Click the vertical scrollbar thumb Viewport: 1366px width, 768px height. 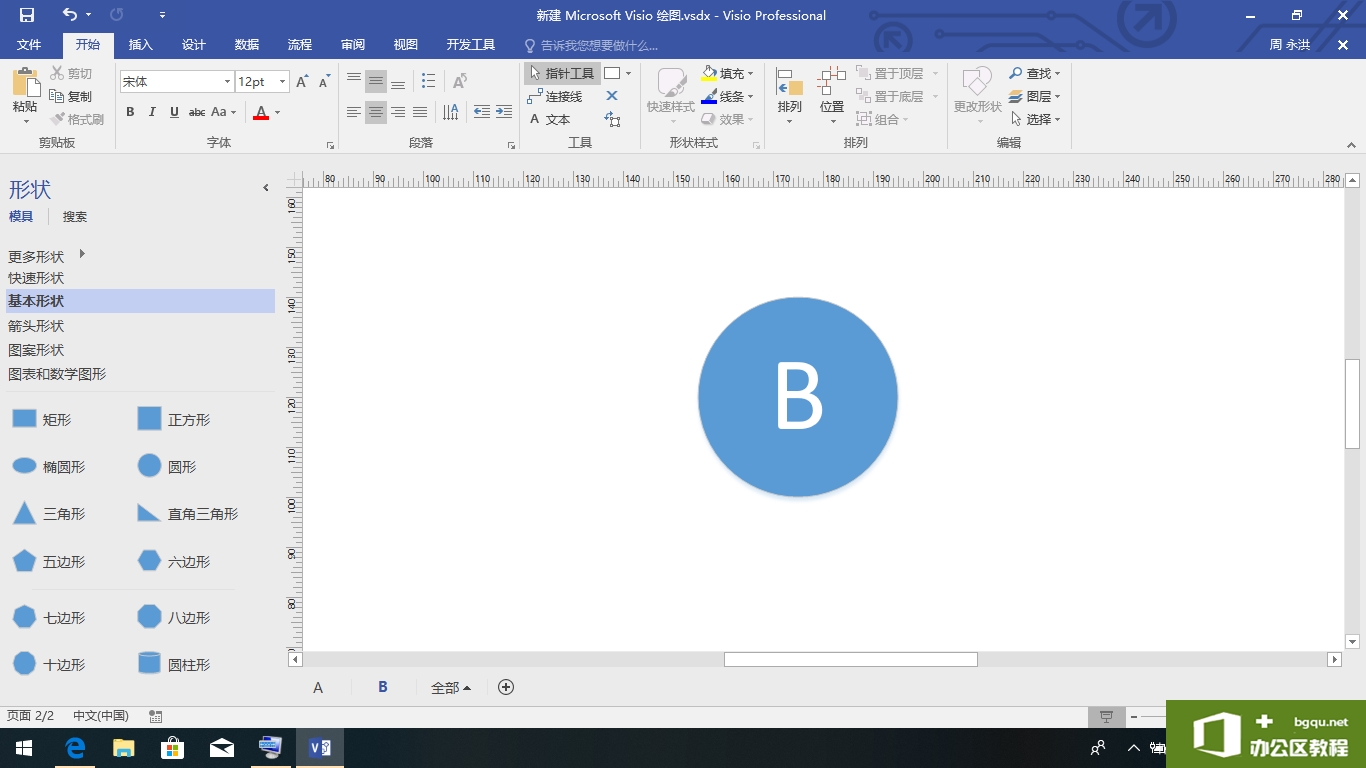click(x=1352, y=404)
